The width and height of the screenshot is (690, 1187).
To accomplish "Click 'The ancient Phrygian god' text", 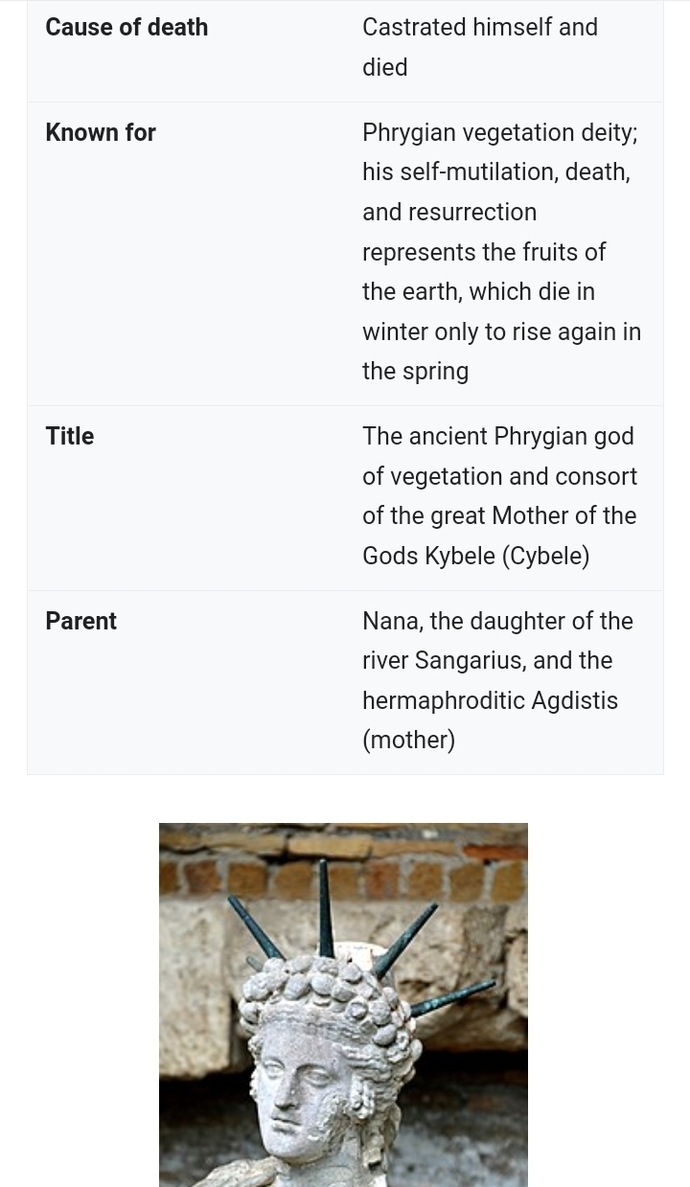I will point(498,436).
